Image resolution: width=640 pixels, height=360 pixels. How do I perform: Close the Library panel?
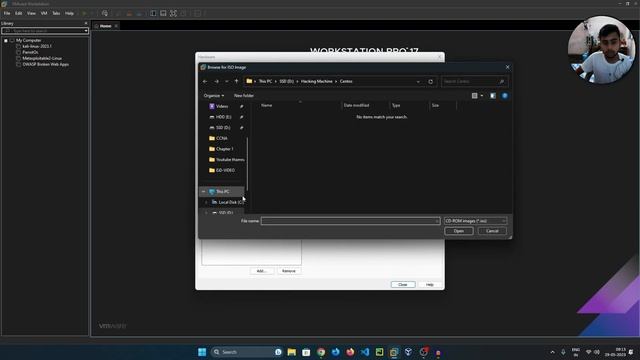tap(86, 23)
